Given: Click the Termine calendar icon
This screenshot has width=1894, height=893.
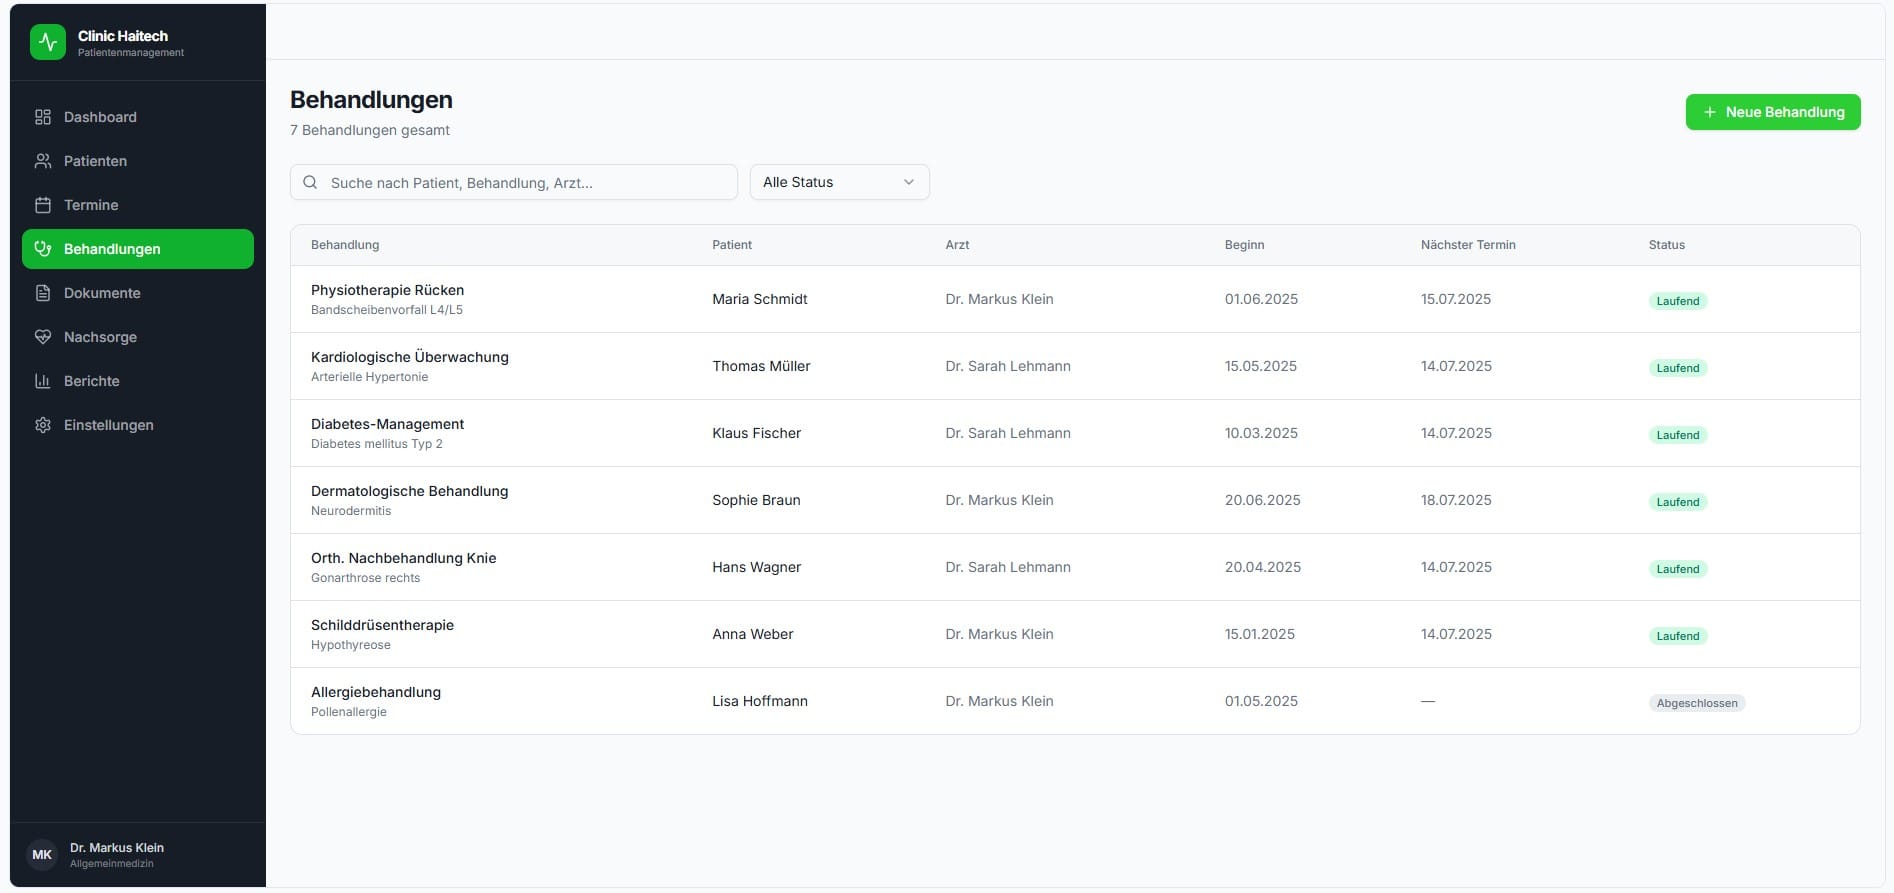Looking at the screenshot, I should [x=43, y=205].
